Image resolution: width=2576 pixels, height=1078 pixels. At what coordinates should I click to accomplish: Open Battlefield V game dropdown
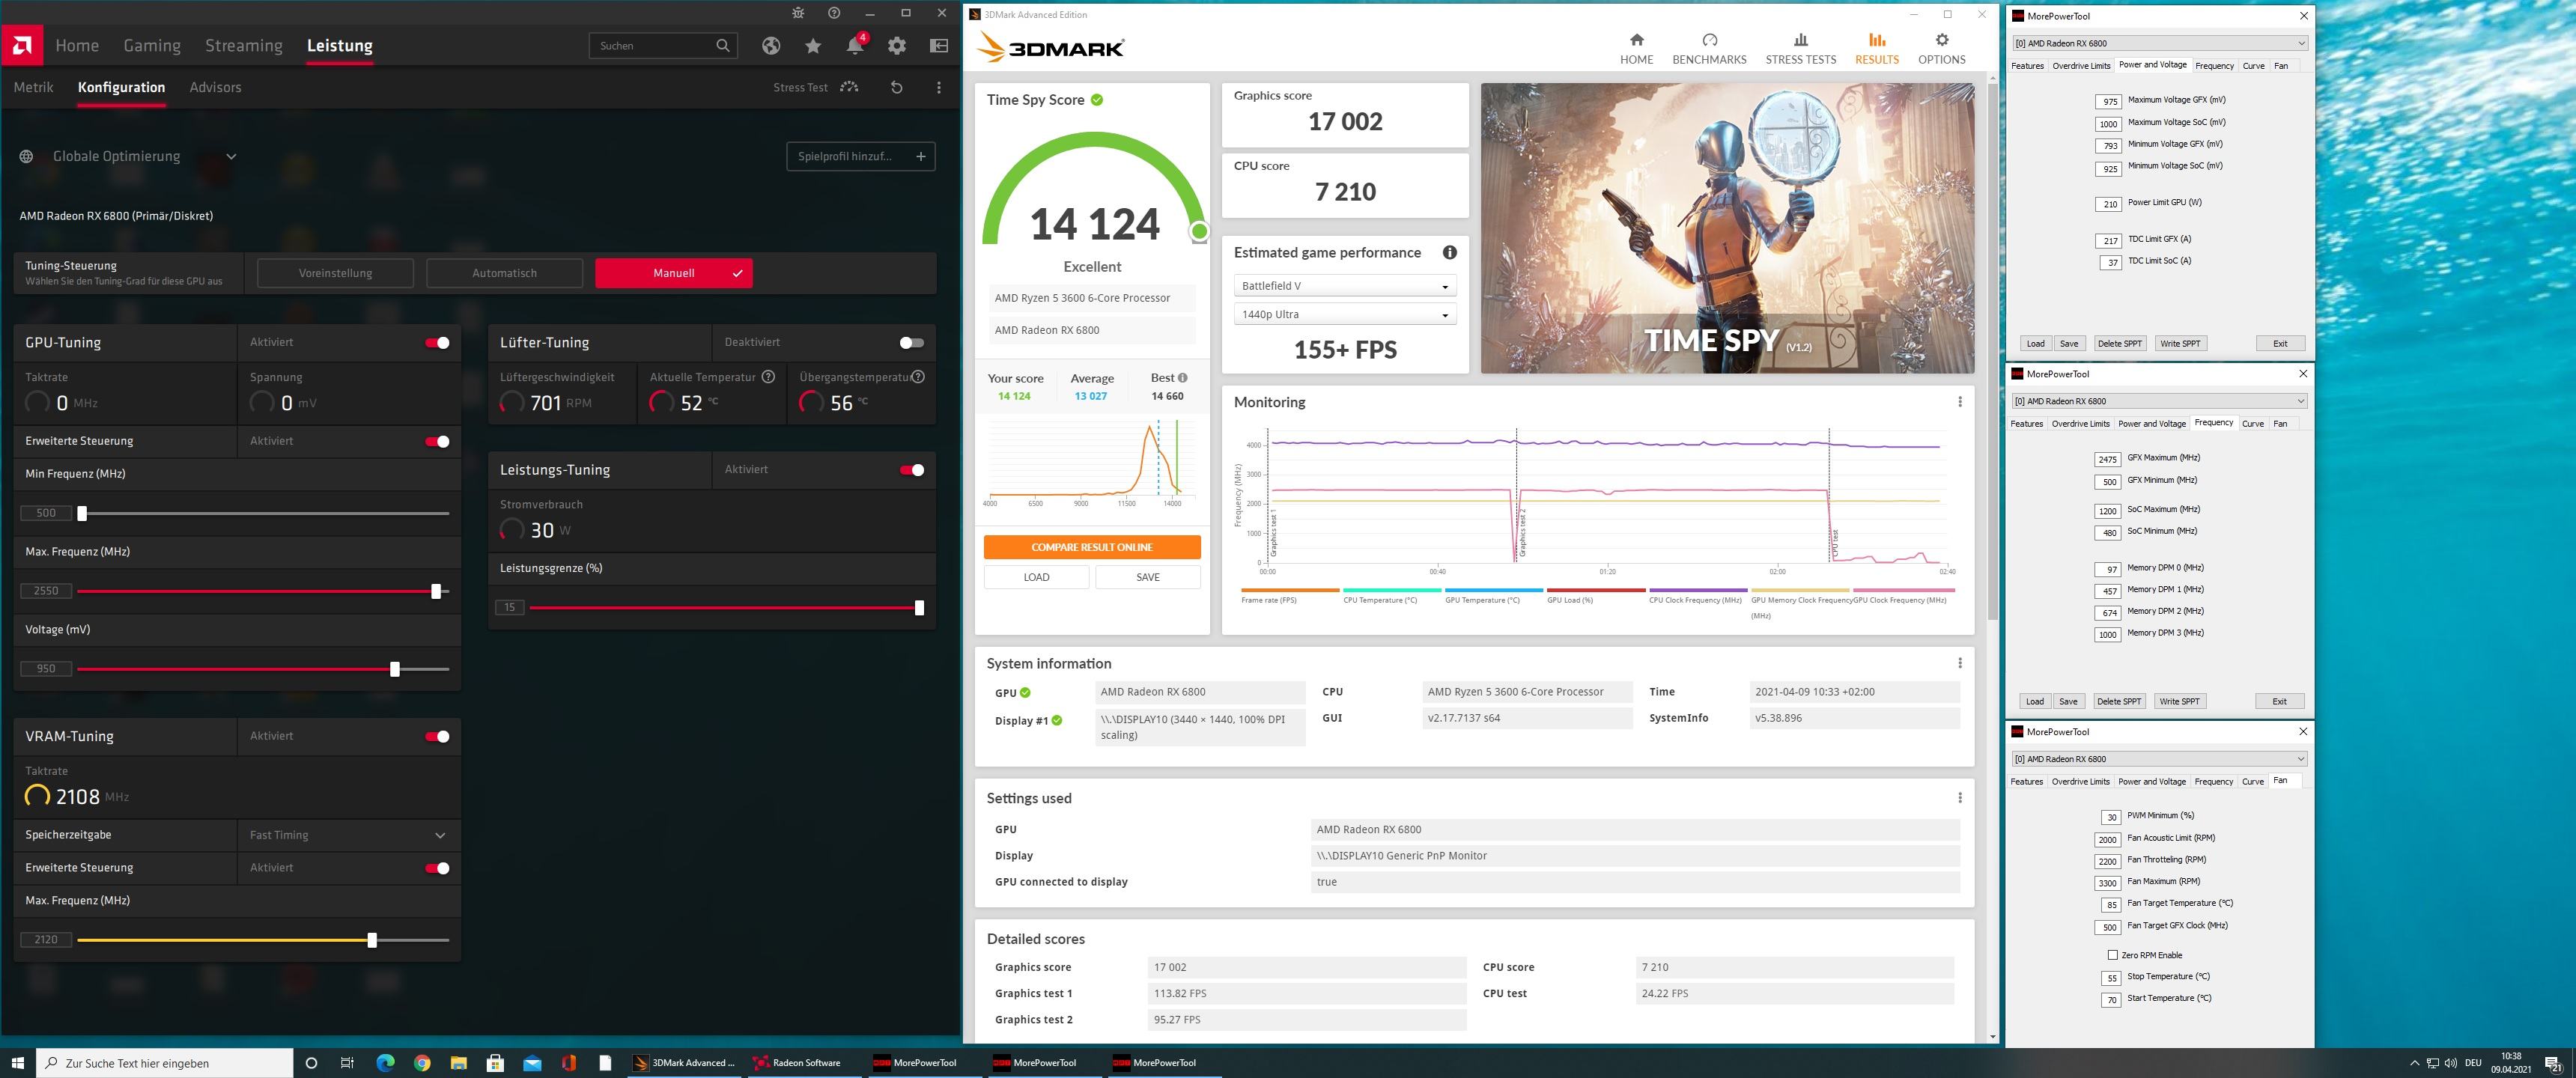[1344, 286]
